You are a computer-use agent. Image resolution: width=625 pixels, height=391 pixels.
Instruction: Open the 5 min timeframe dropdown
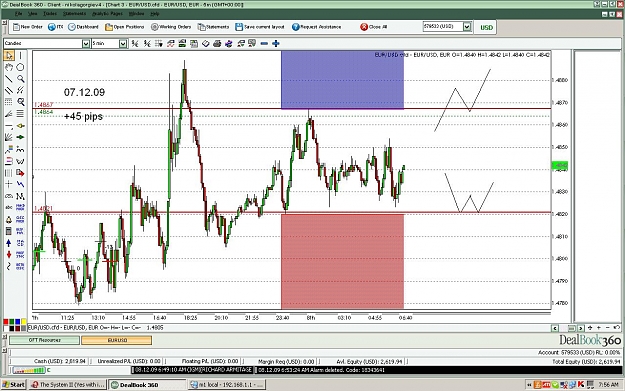(123, 43)
